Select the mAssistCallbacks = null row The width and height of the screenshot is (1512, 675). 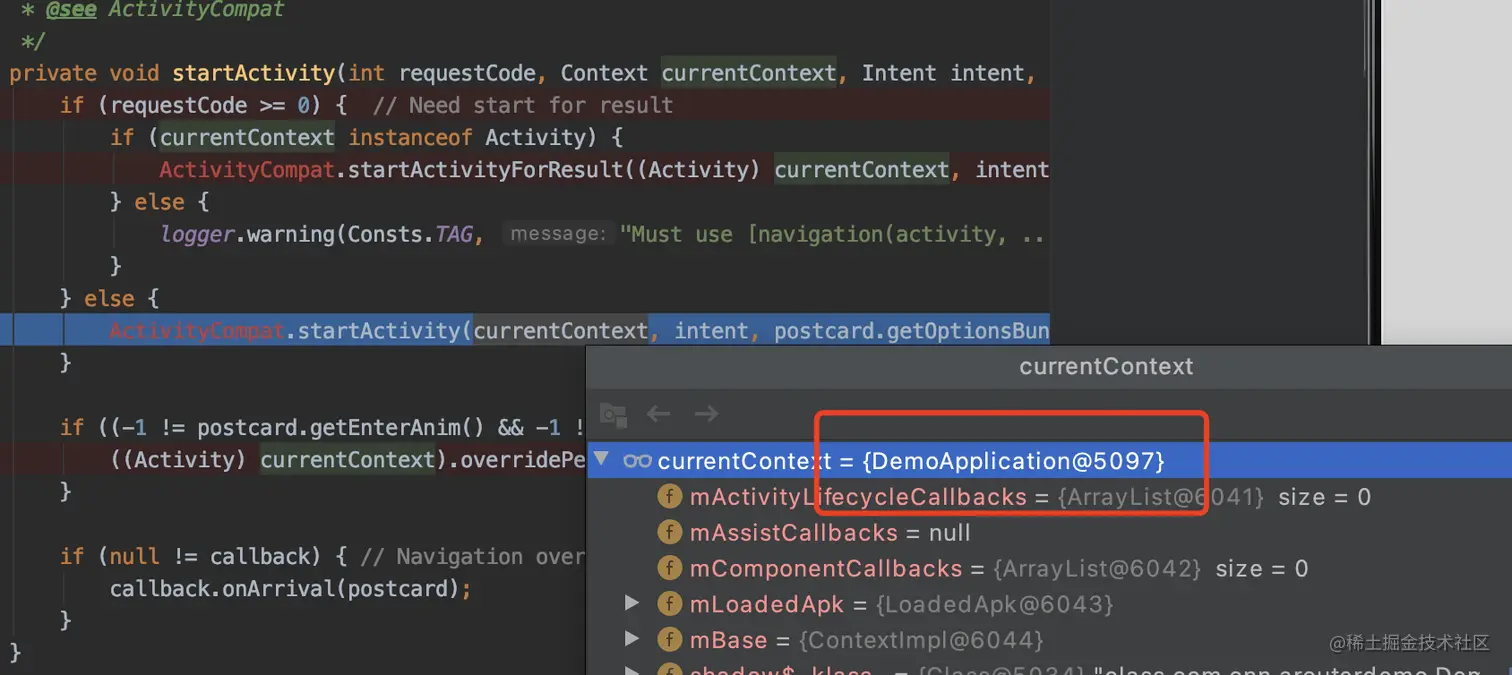tap(1049, 533)
